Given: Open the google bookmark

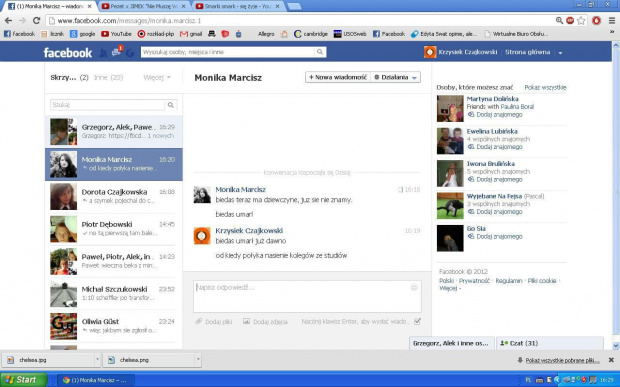Looking at the screenshot, I should click(83, 34).
